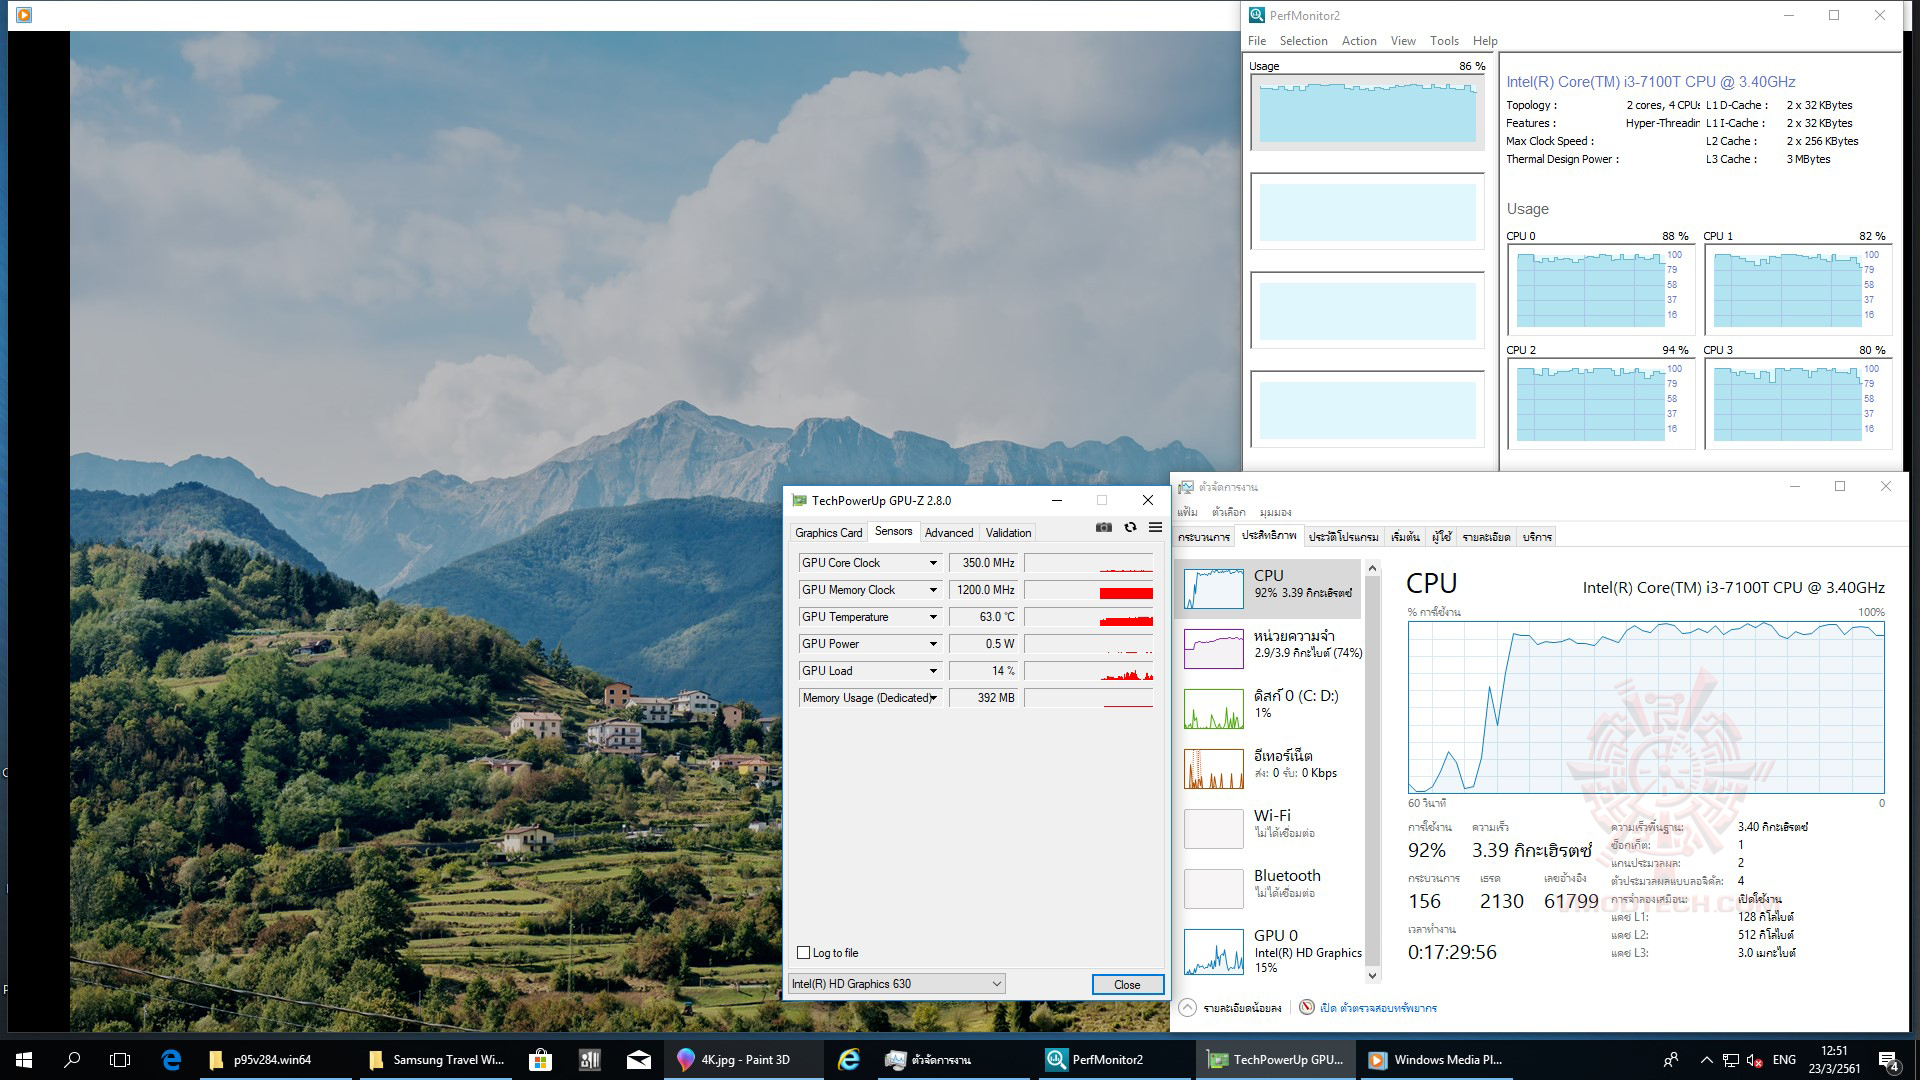Switch to the Graphics Card tab
Screen dimensions: 1920x1080
tap(828, 533)
